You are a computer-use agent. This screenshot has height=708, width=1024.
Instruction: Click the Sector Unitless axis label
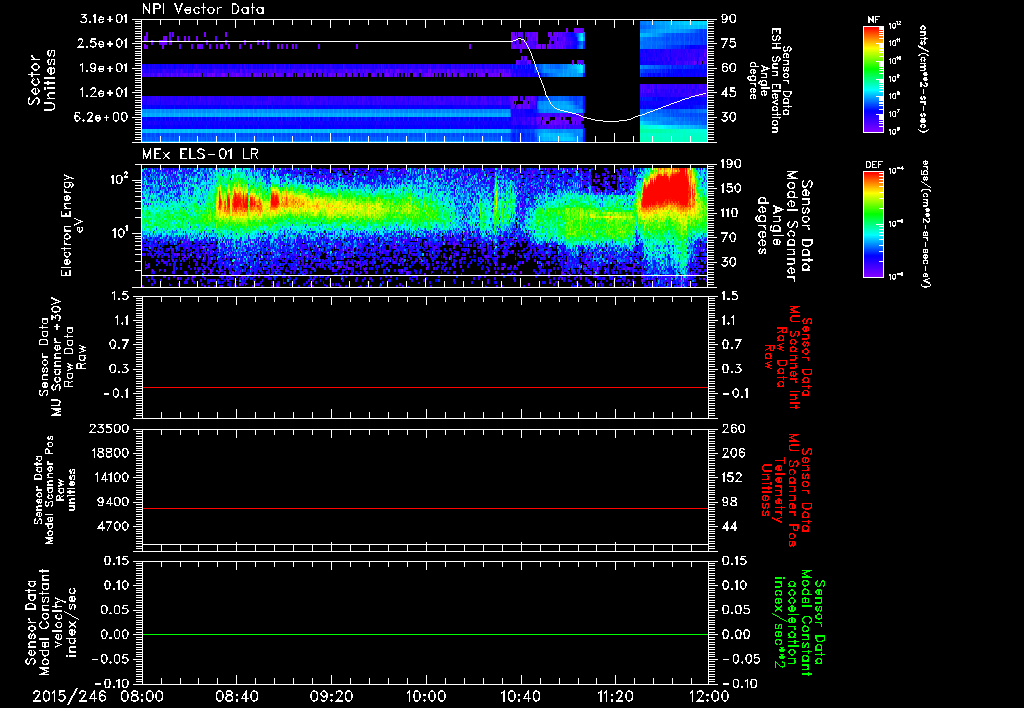click(42, 81)
